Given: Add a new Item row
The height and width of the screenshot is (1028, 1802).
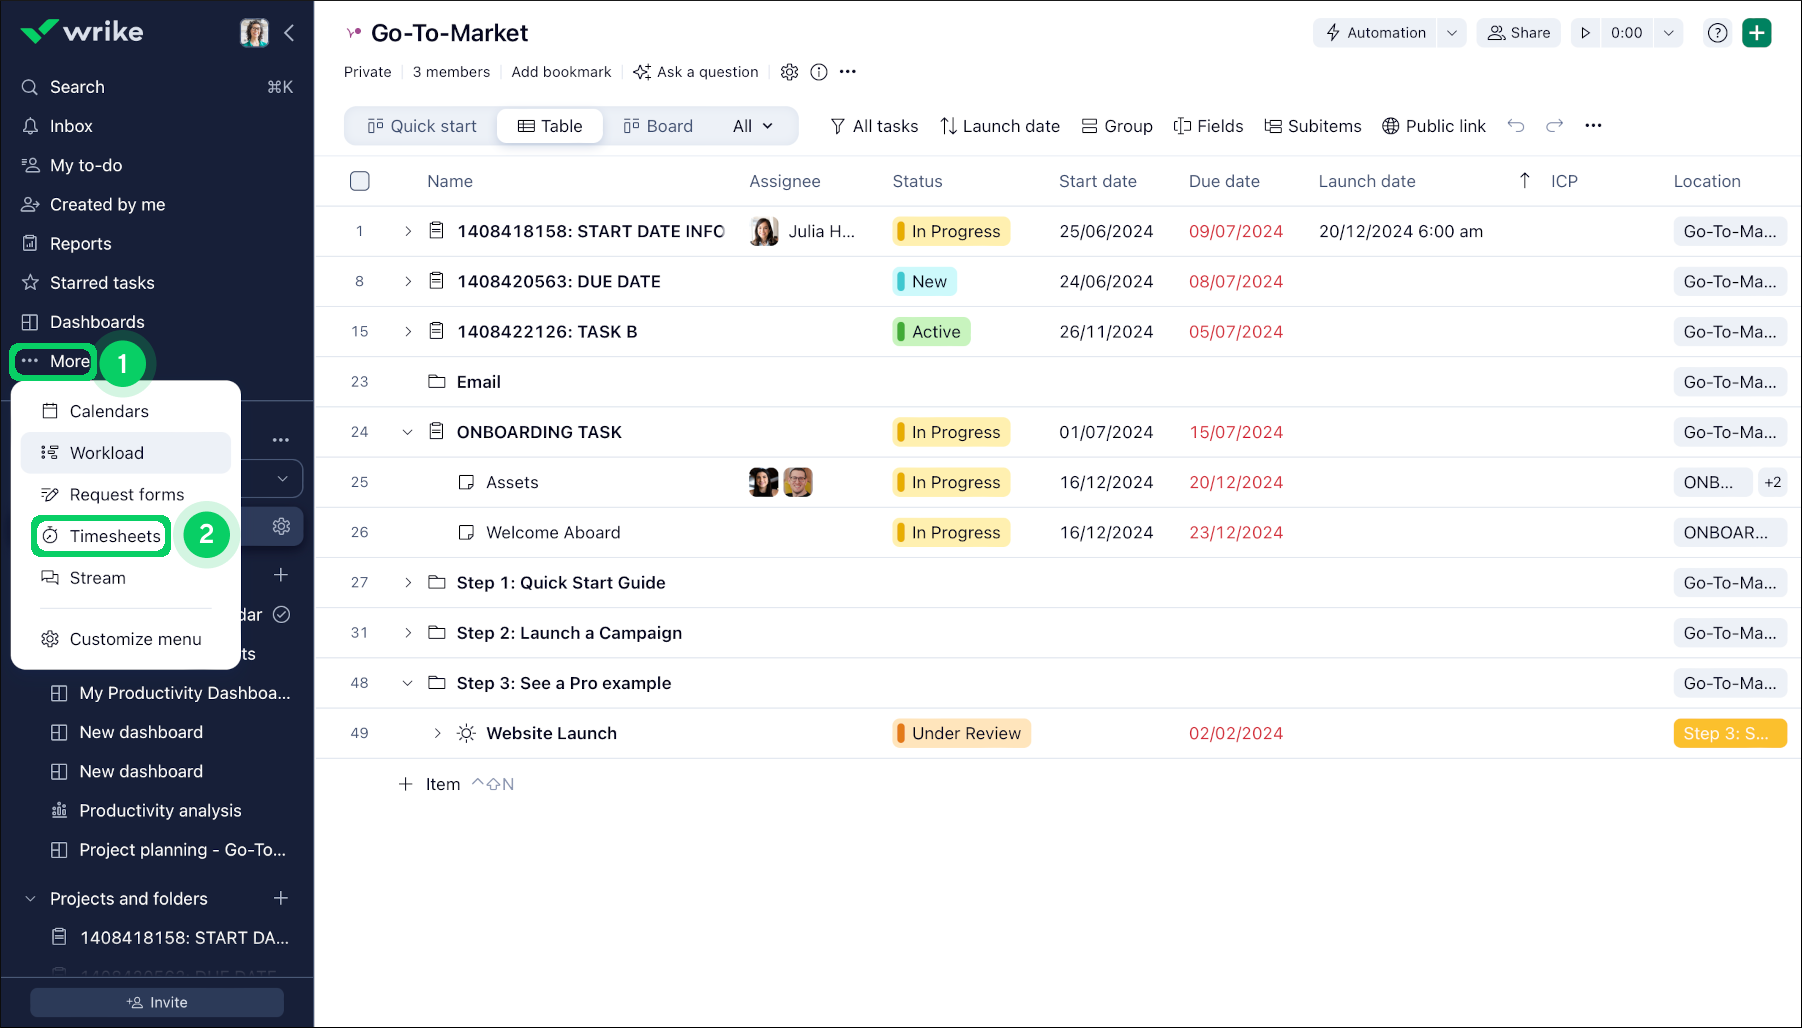Looking at the screenshot, I should click(x=430, y=784).
